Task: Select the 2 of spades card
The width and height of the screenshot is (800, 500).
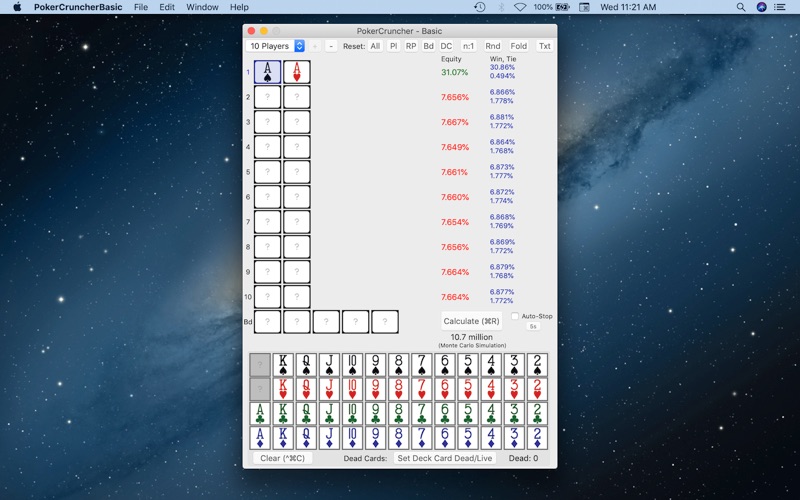Action: [x=537, y=365]
